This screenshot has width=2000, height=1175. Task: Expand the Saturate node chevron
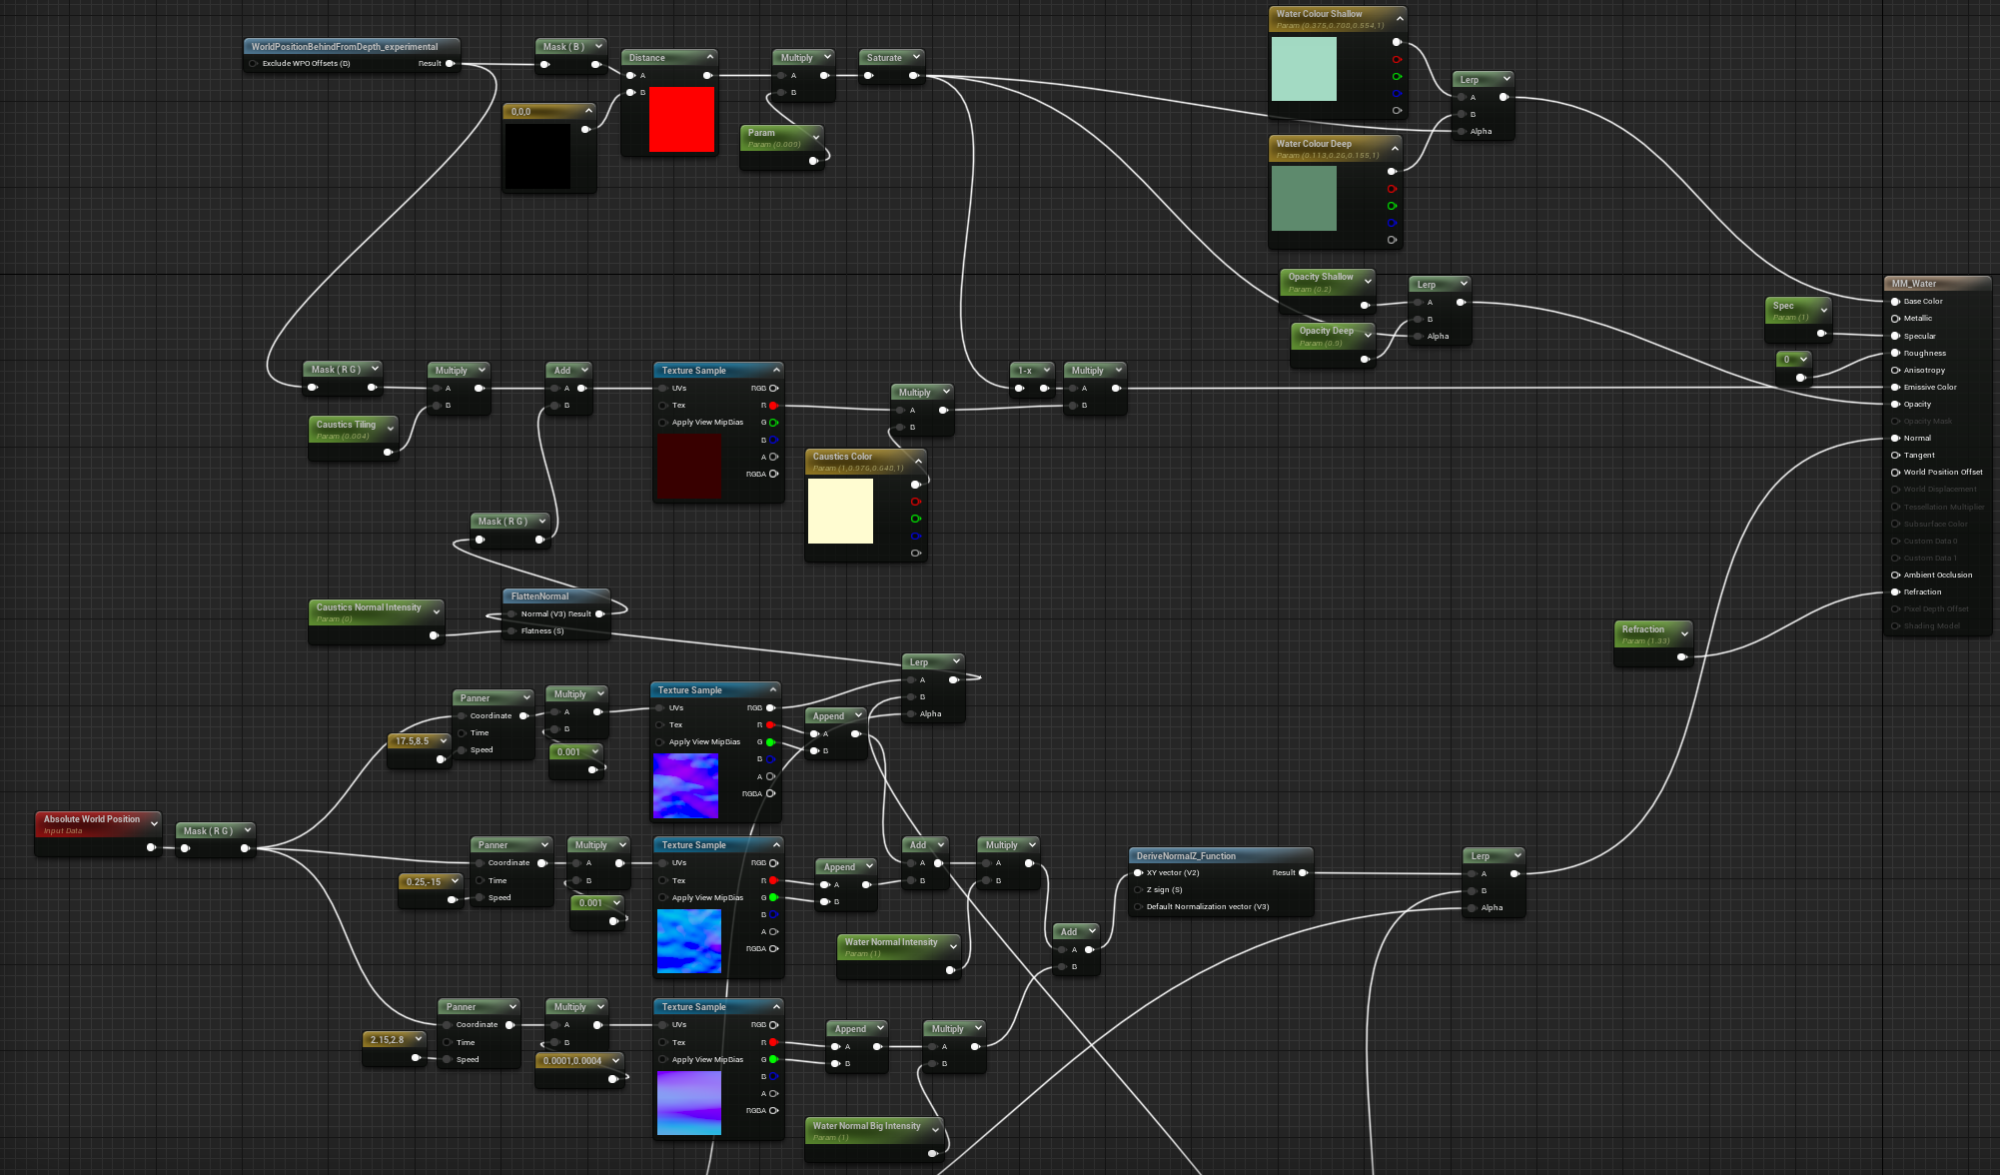coord(916,57)
